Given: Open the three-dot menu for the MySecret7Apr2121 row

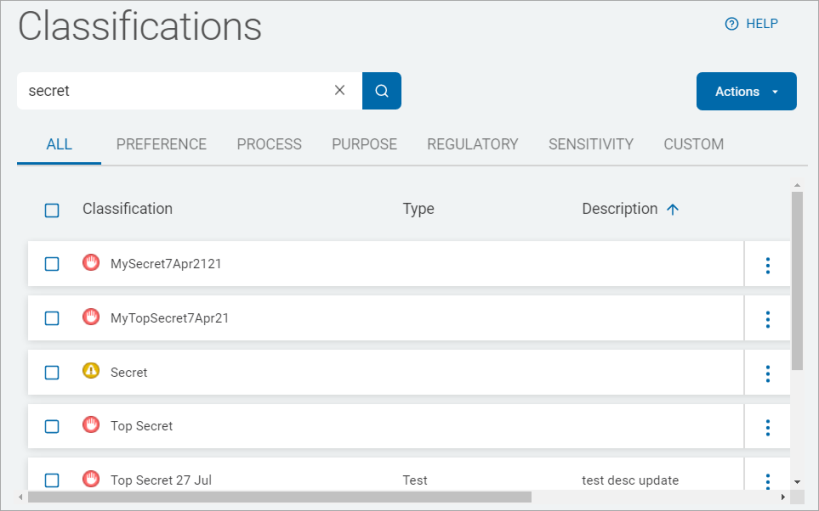Looking at the screenshot, I should 767,265.
